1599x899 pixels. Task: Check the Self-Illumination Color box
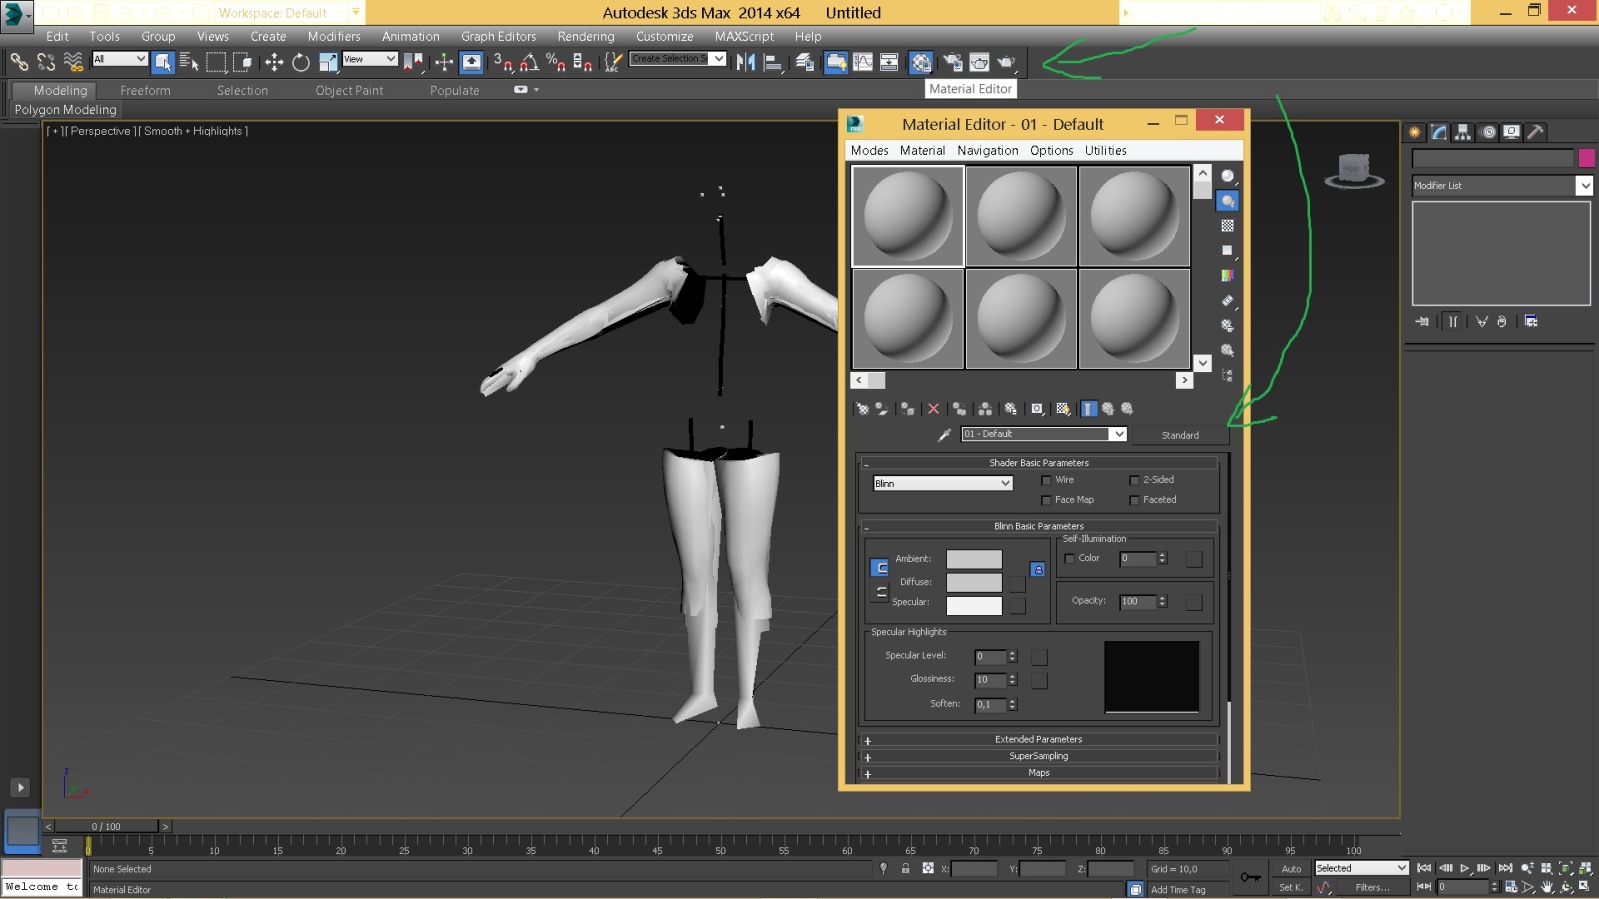(1069, 559)
